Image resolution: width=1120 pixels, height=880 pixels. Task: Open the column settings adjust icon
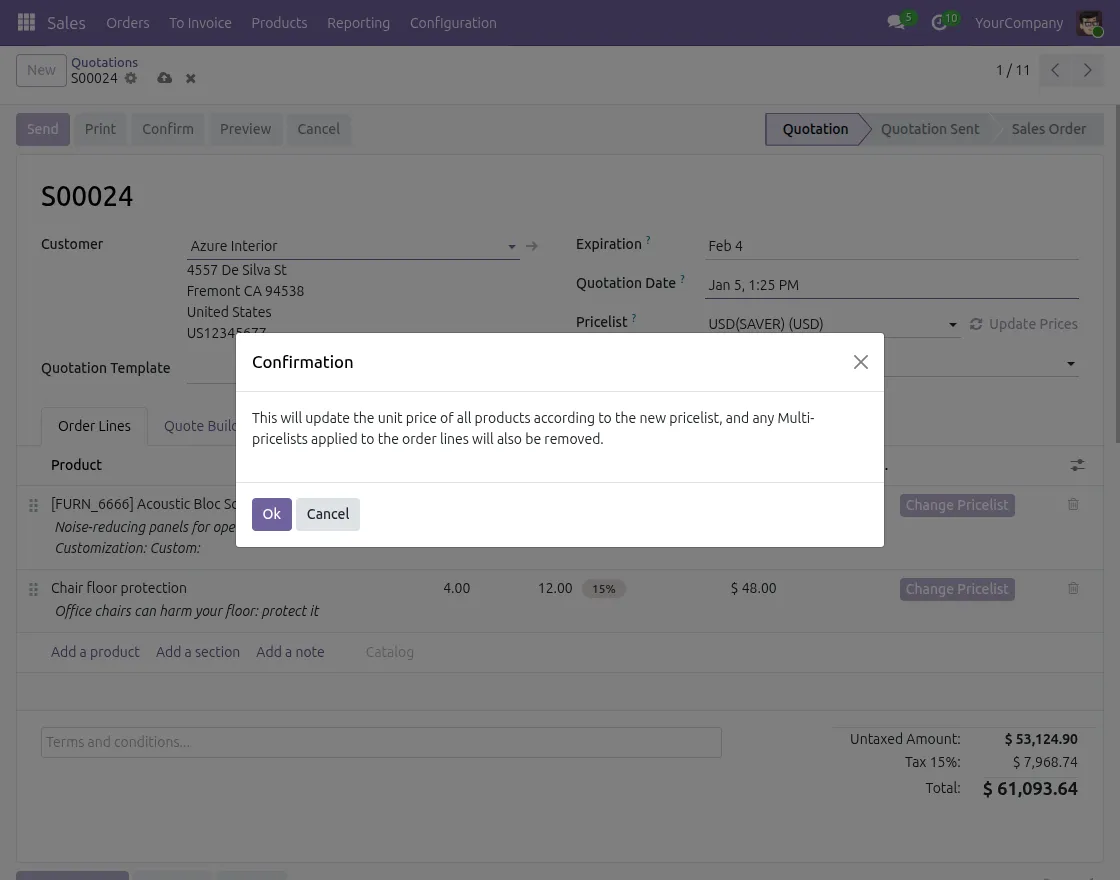coord(1077,465)
